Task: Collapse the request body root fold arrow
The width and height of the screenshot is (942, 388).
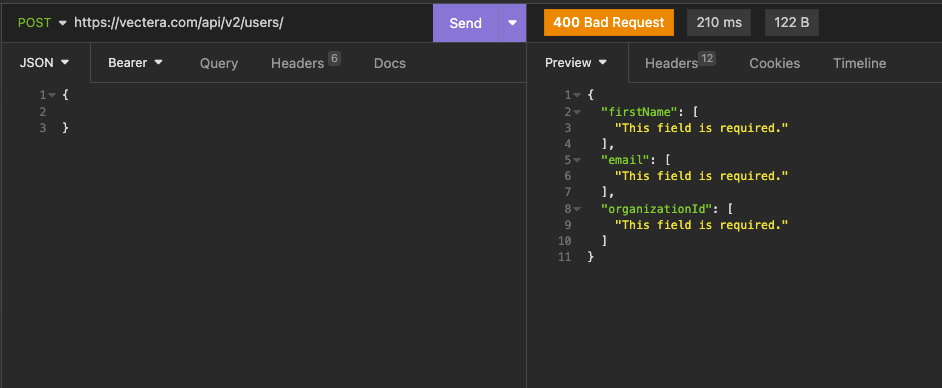Action: point(52,95)
